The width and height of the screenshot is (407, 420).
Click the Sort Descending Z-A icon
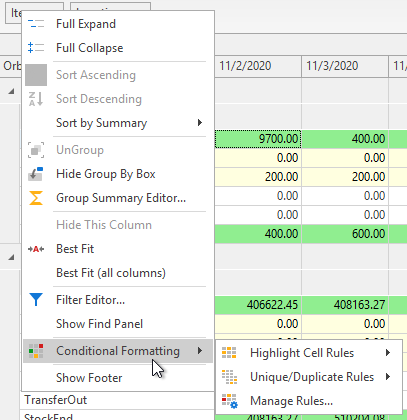click(x=36, y=99)
